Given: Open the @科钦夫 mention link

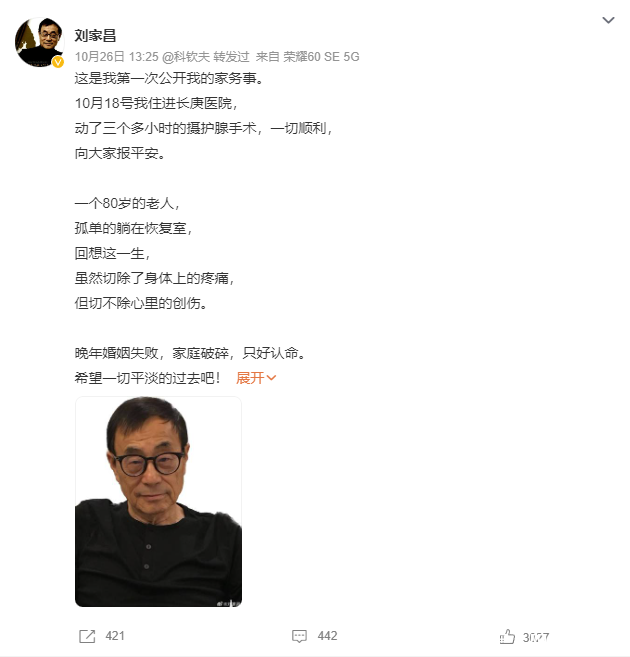Looking at the screenshot, I should pyautogui.click(x=186, y=57).
